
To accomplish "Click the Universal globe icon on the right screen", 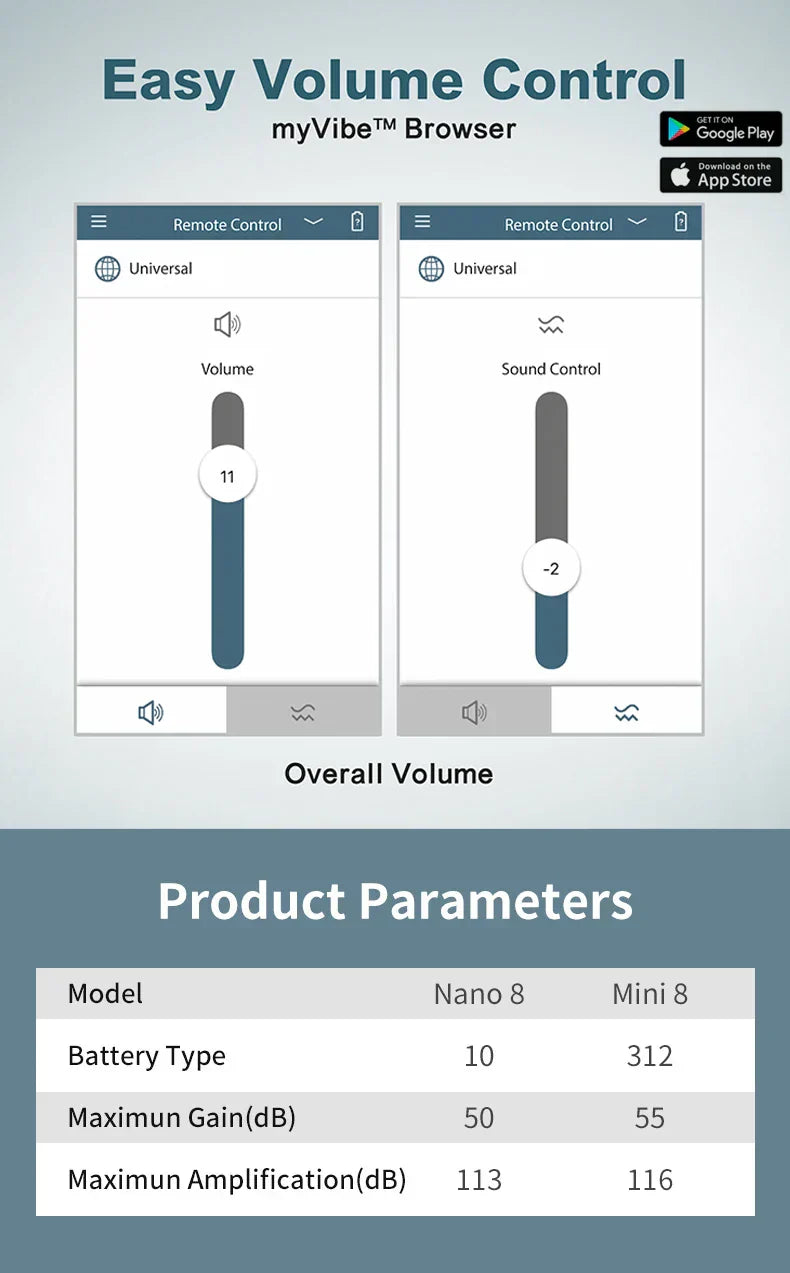I will (431, 268).
